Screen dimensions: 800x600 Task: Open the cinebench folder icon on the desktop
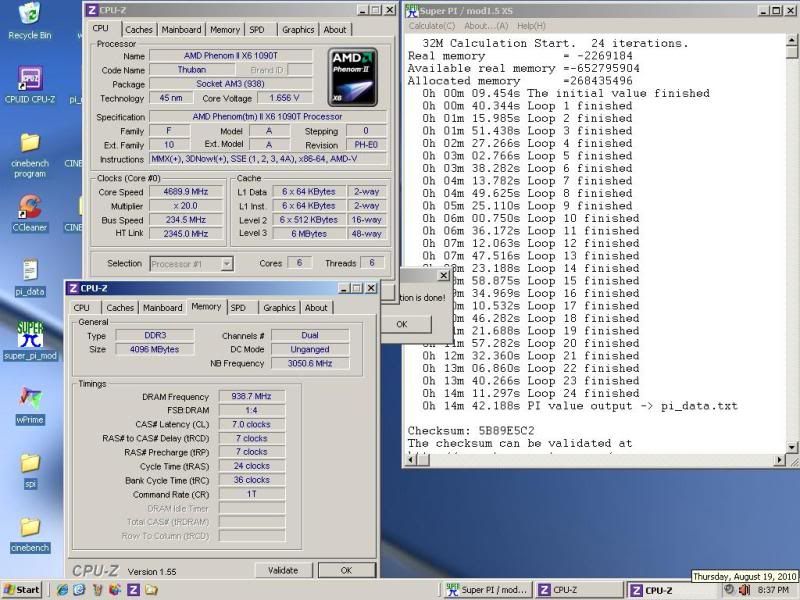point(30,534)
